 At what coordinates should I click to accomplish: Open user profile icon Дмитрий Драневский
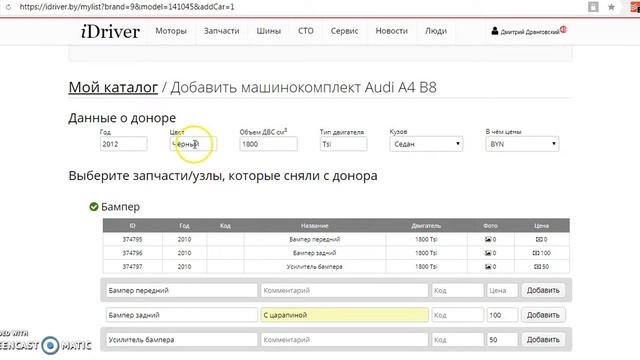[x=495, y=31]
